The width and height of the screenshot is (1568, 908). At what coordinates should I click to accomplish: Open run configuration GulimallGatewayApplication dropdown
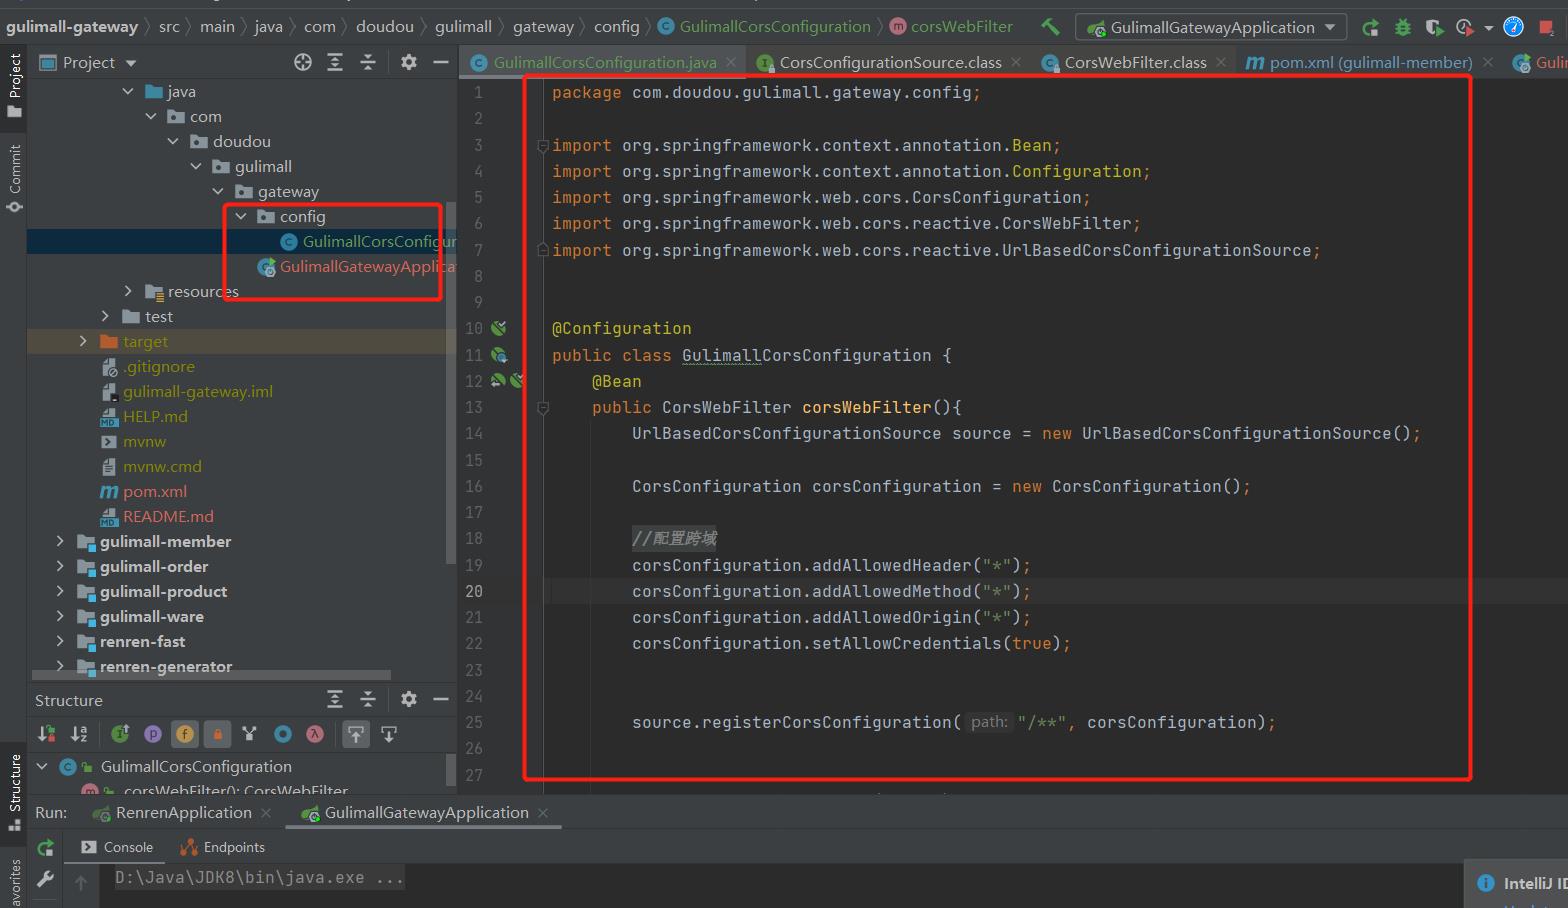click(x=1212, y=27)
